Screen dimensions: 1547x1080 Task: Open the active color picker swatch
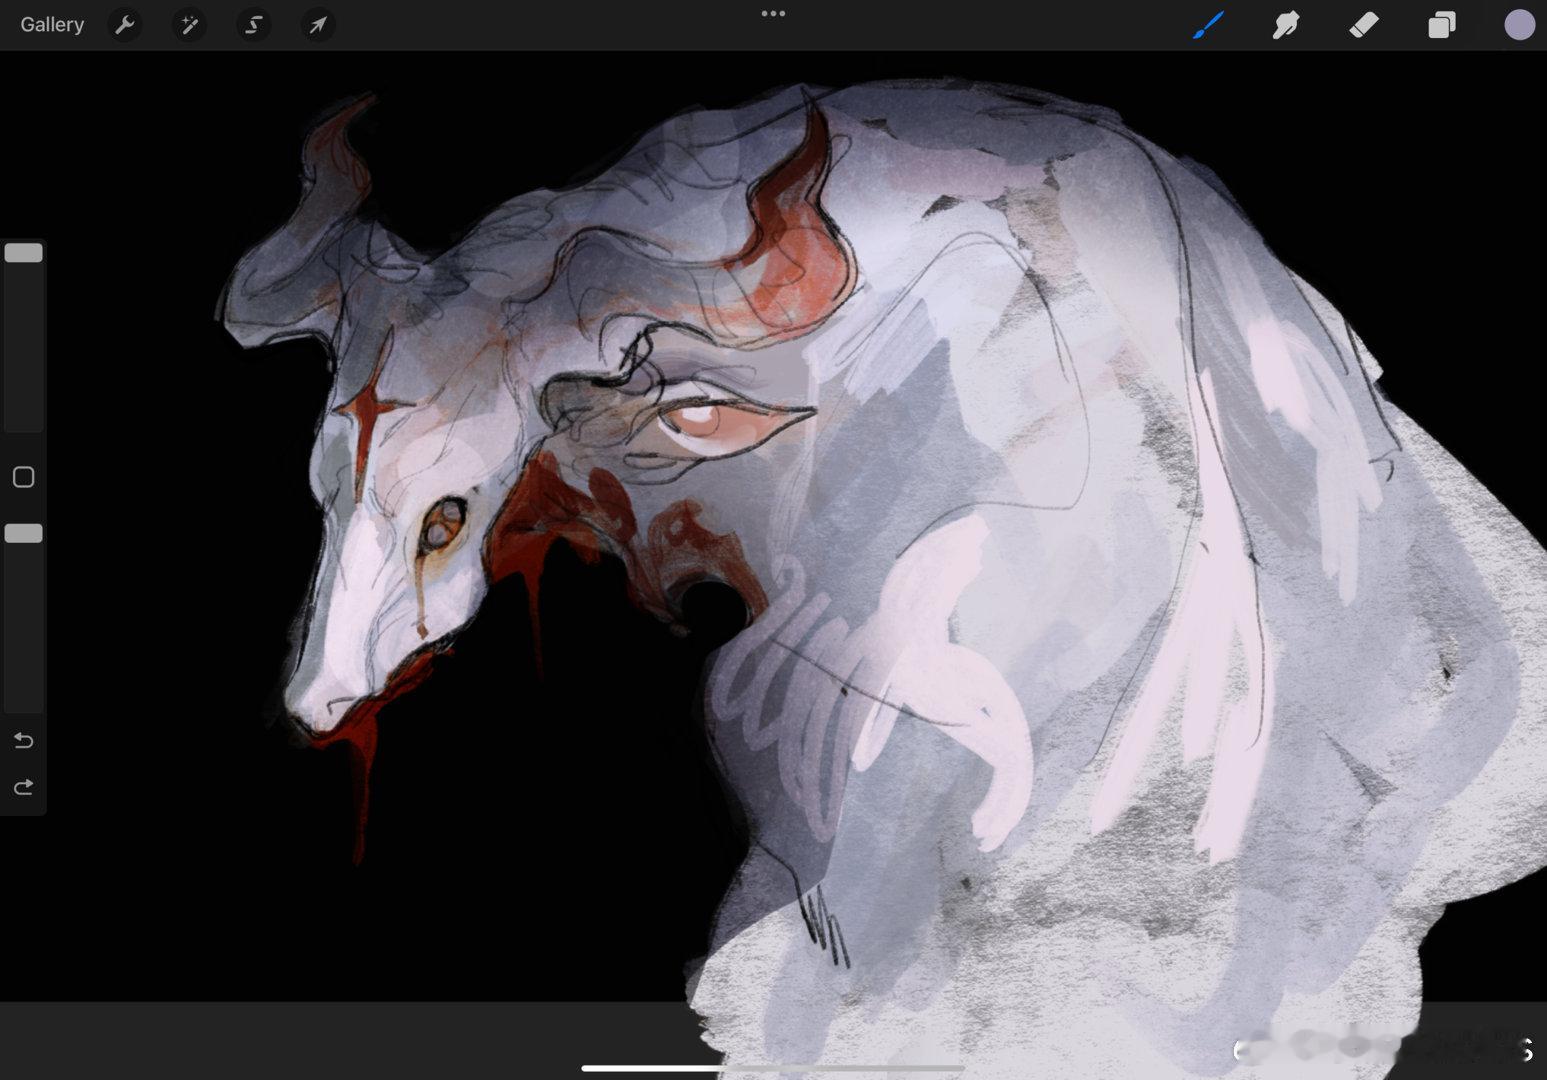click(x=1519, y=25)
